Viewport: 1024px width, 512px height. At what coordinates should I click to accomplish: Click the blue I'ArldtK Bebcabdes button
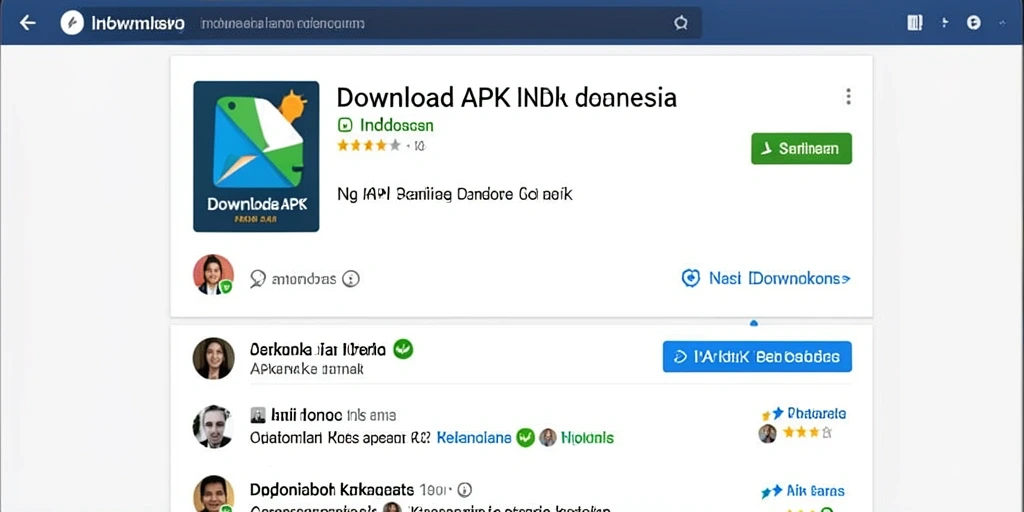click(x=757, y=357)
